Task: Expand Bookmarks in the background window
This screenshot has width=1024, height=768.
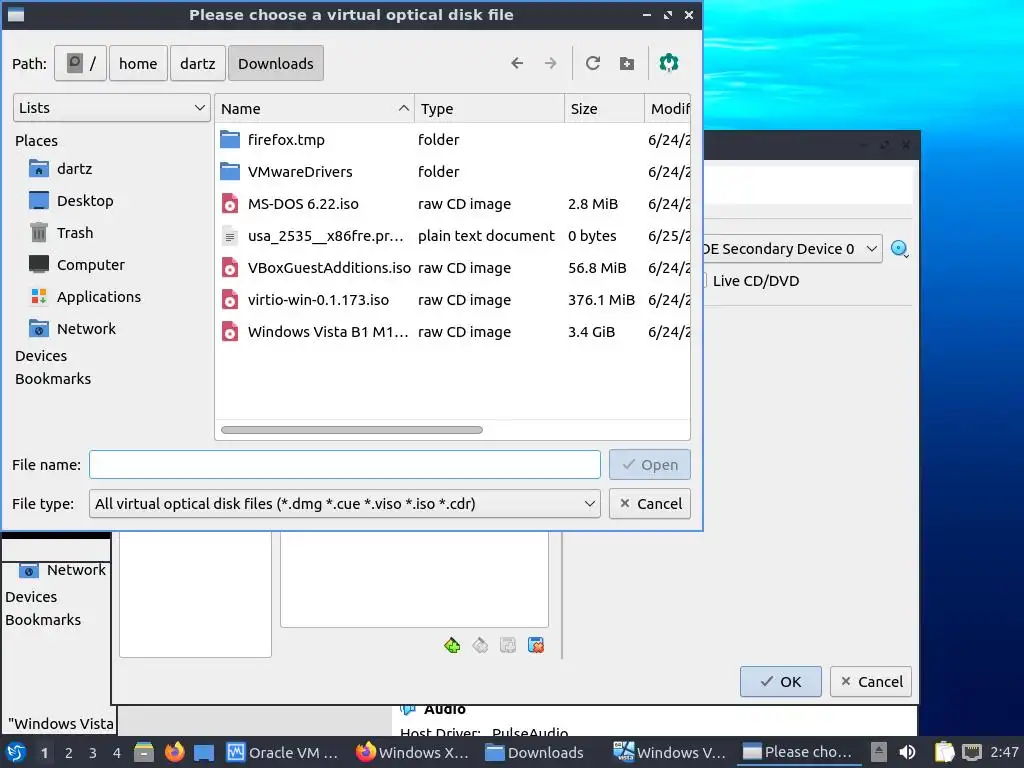Action: [43, 620]
